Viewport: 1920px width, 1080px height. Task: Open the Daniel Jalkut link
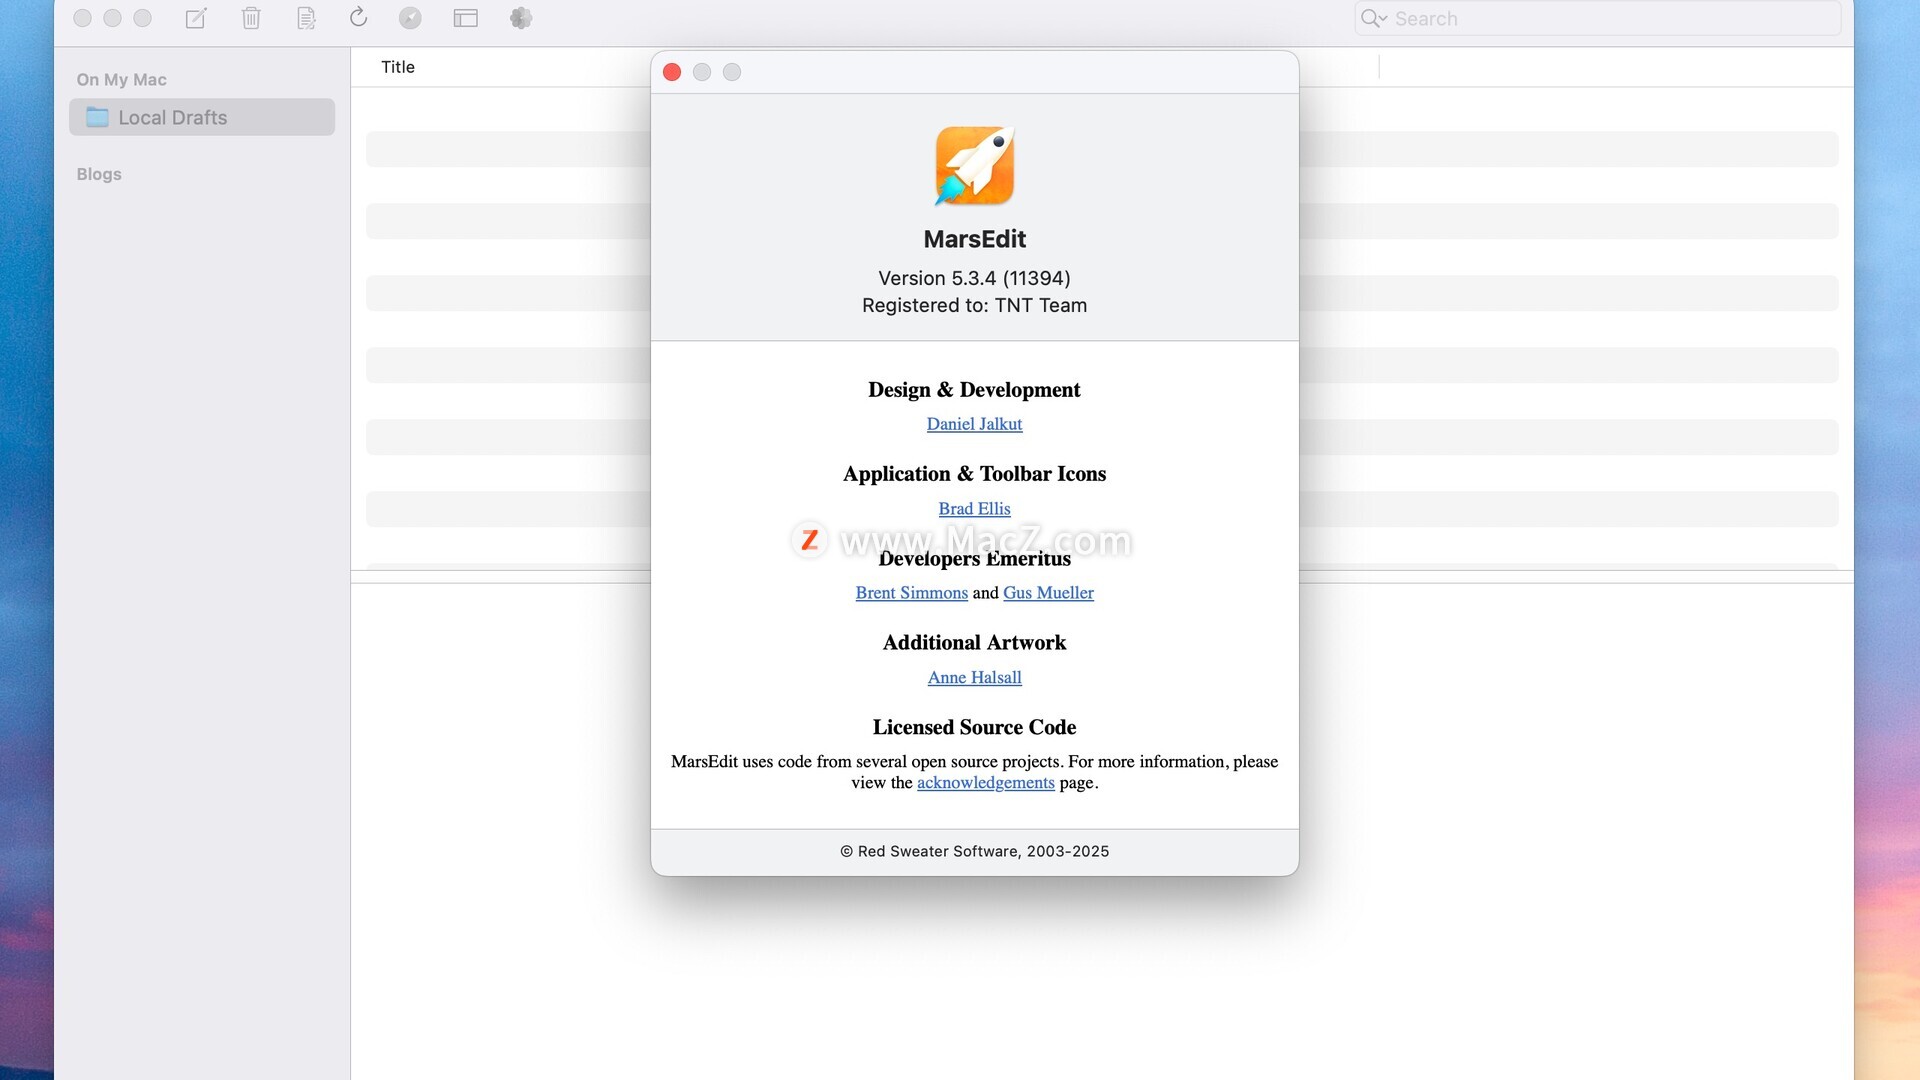(x=974, y=424)
